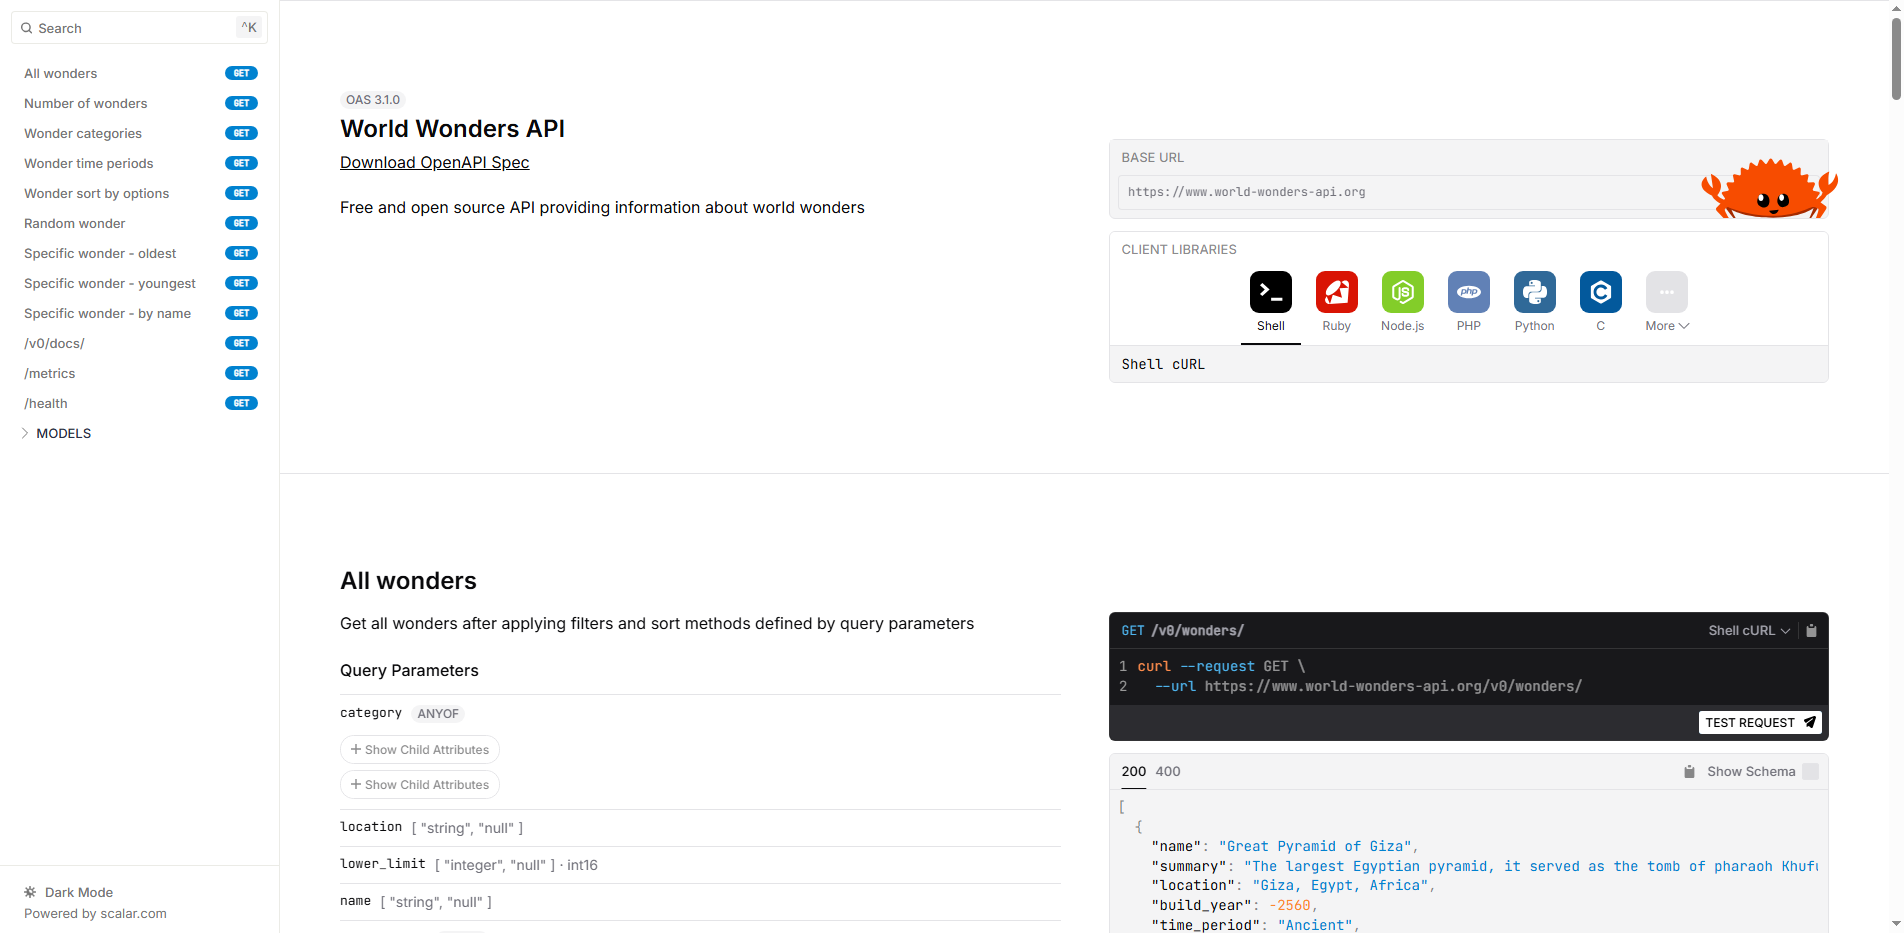Click Powered by scalar.com link
Screen dimensions: 1904x933
95,914
